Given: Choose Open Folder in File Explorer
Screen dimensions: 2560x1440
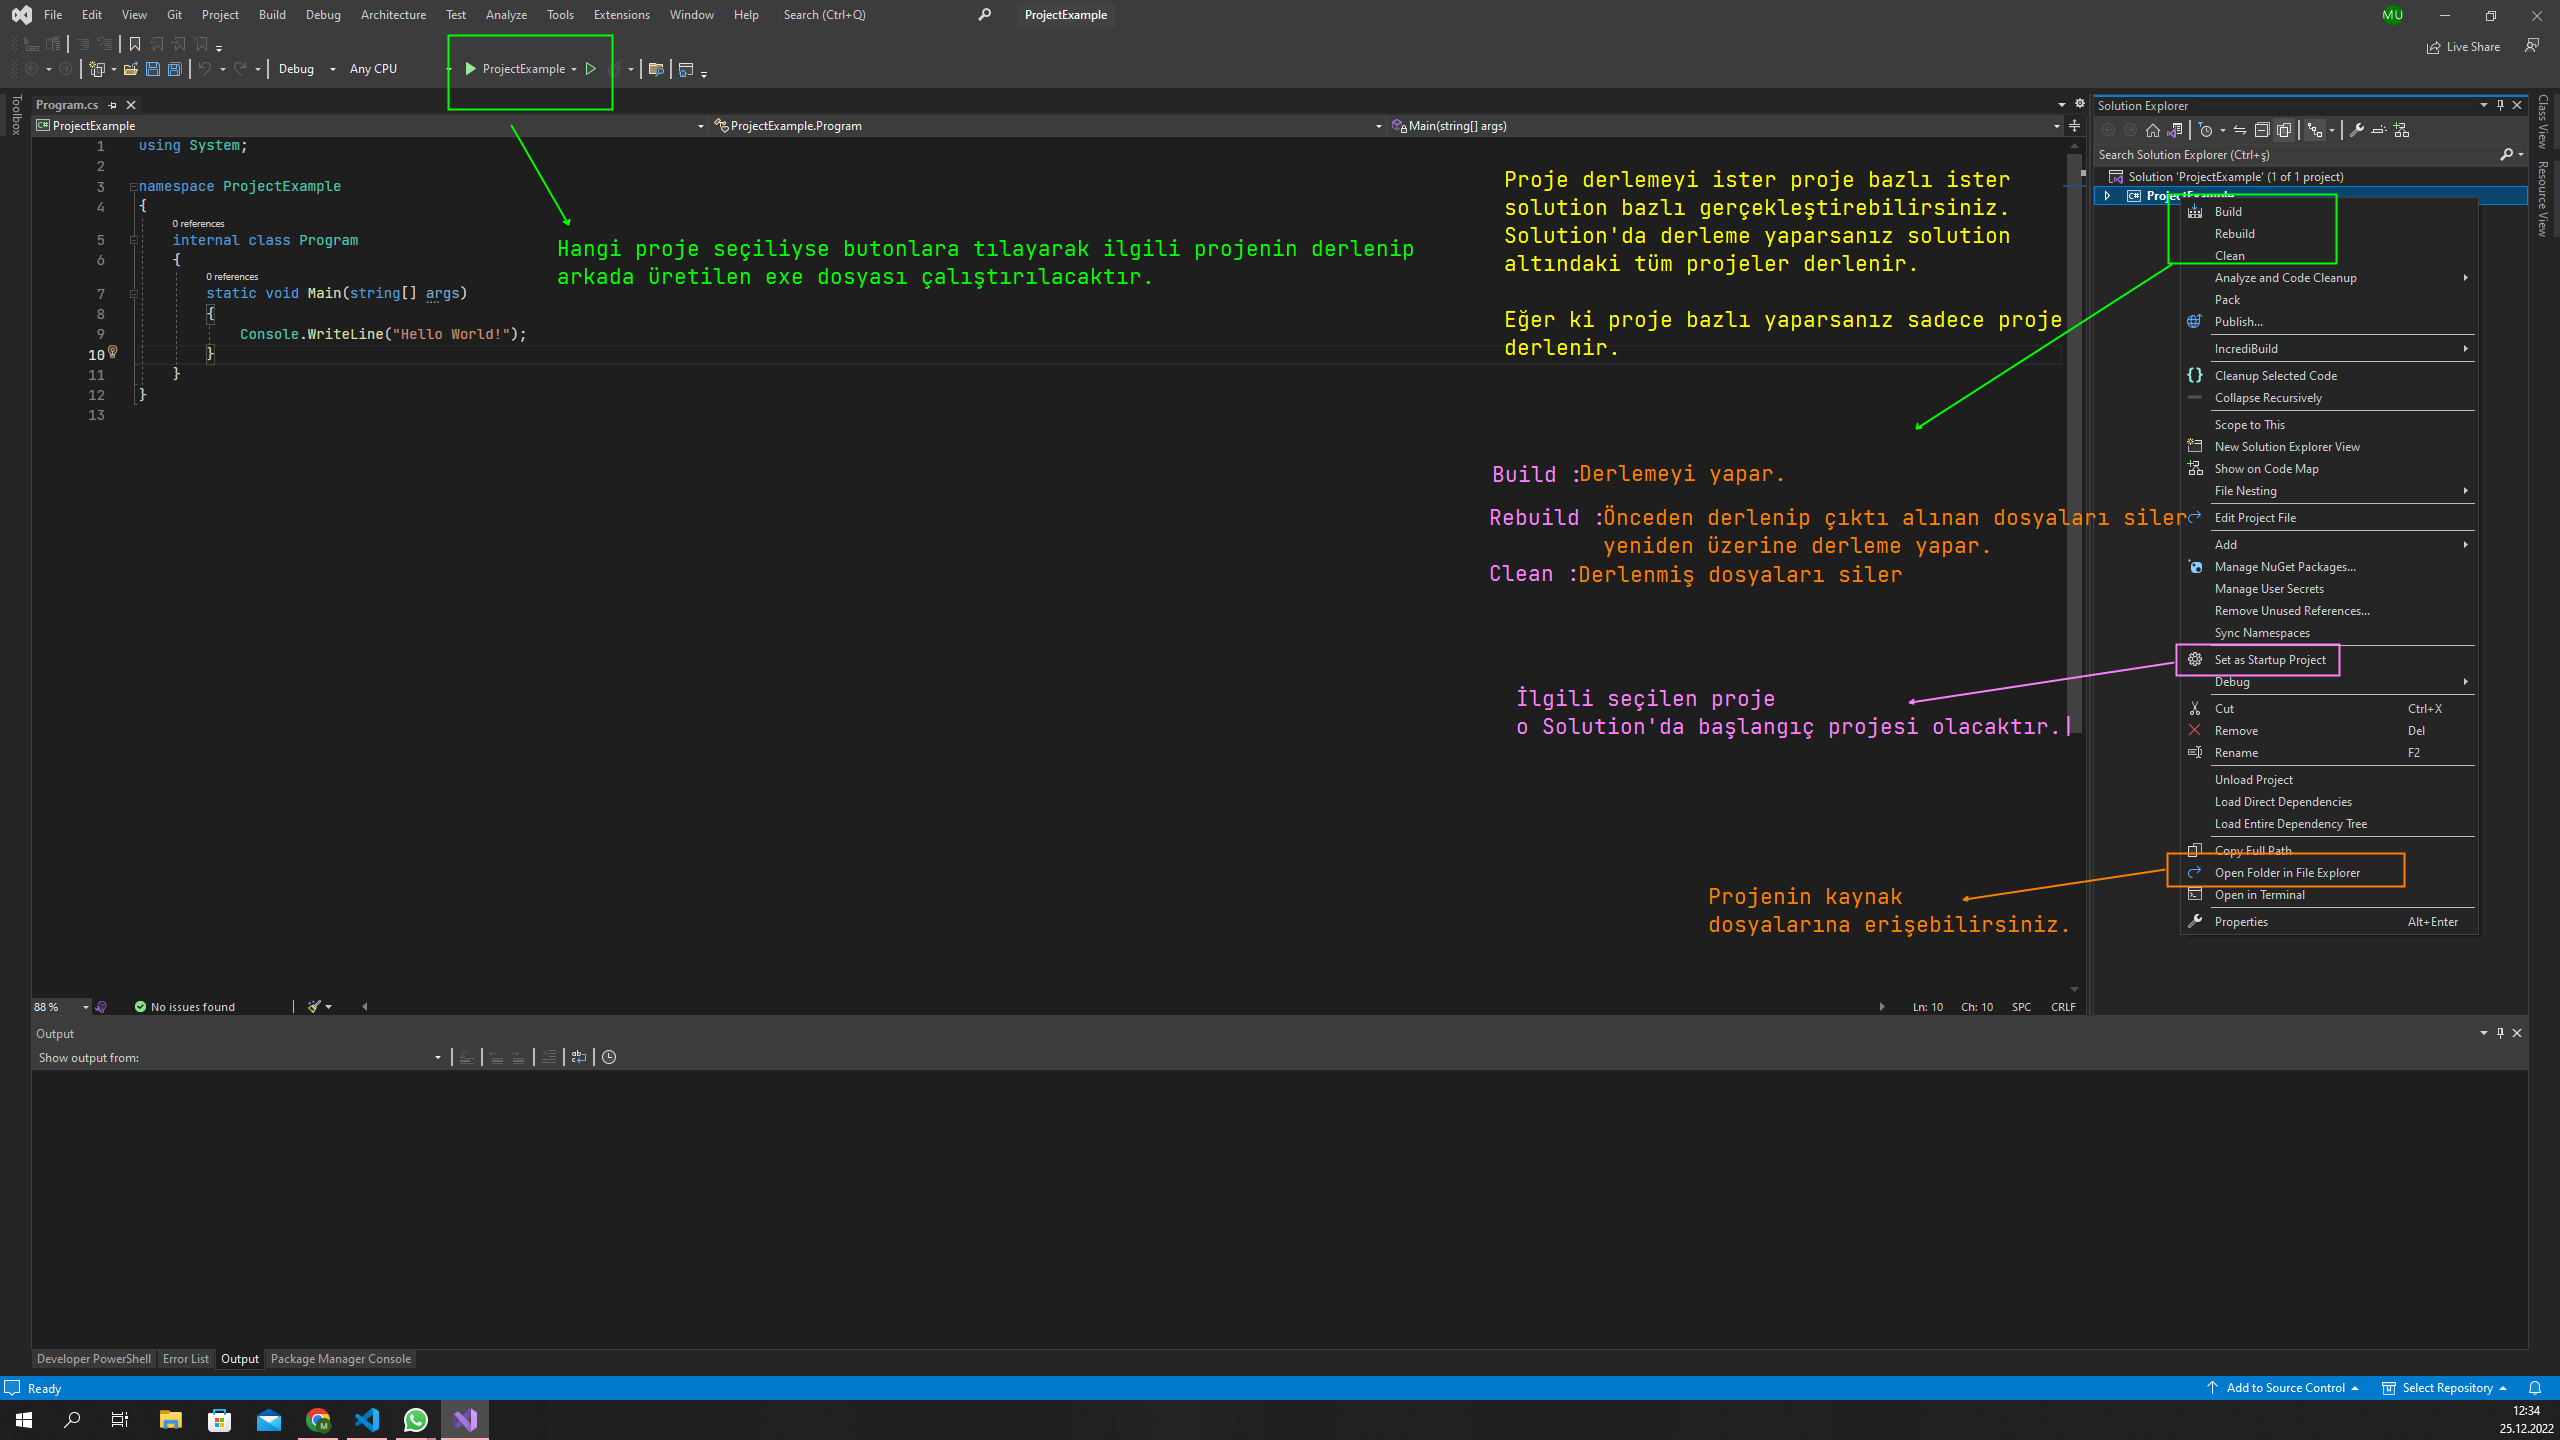Looking at the screenshot, I should pos(2328,873).
